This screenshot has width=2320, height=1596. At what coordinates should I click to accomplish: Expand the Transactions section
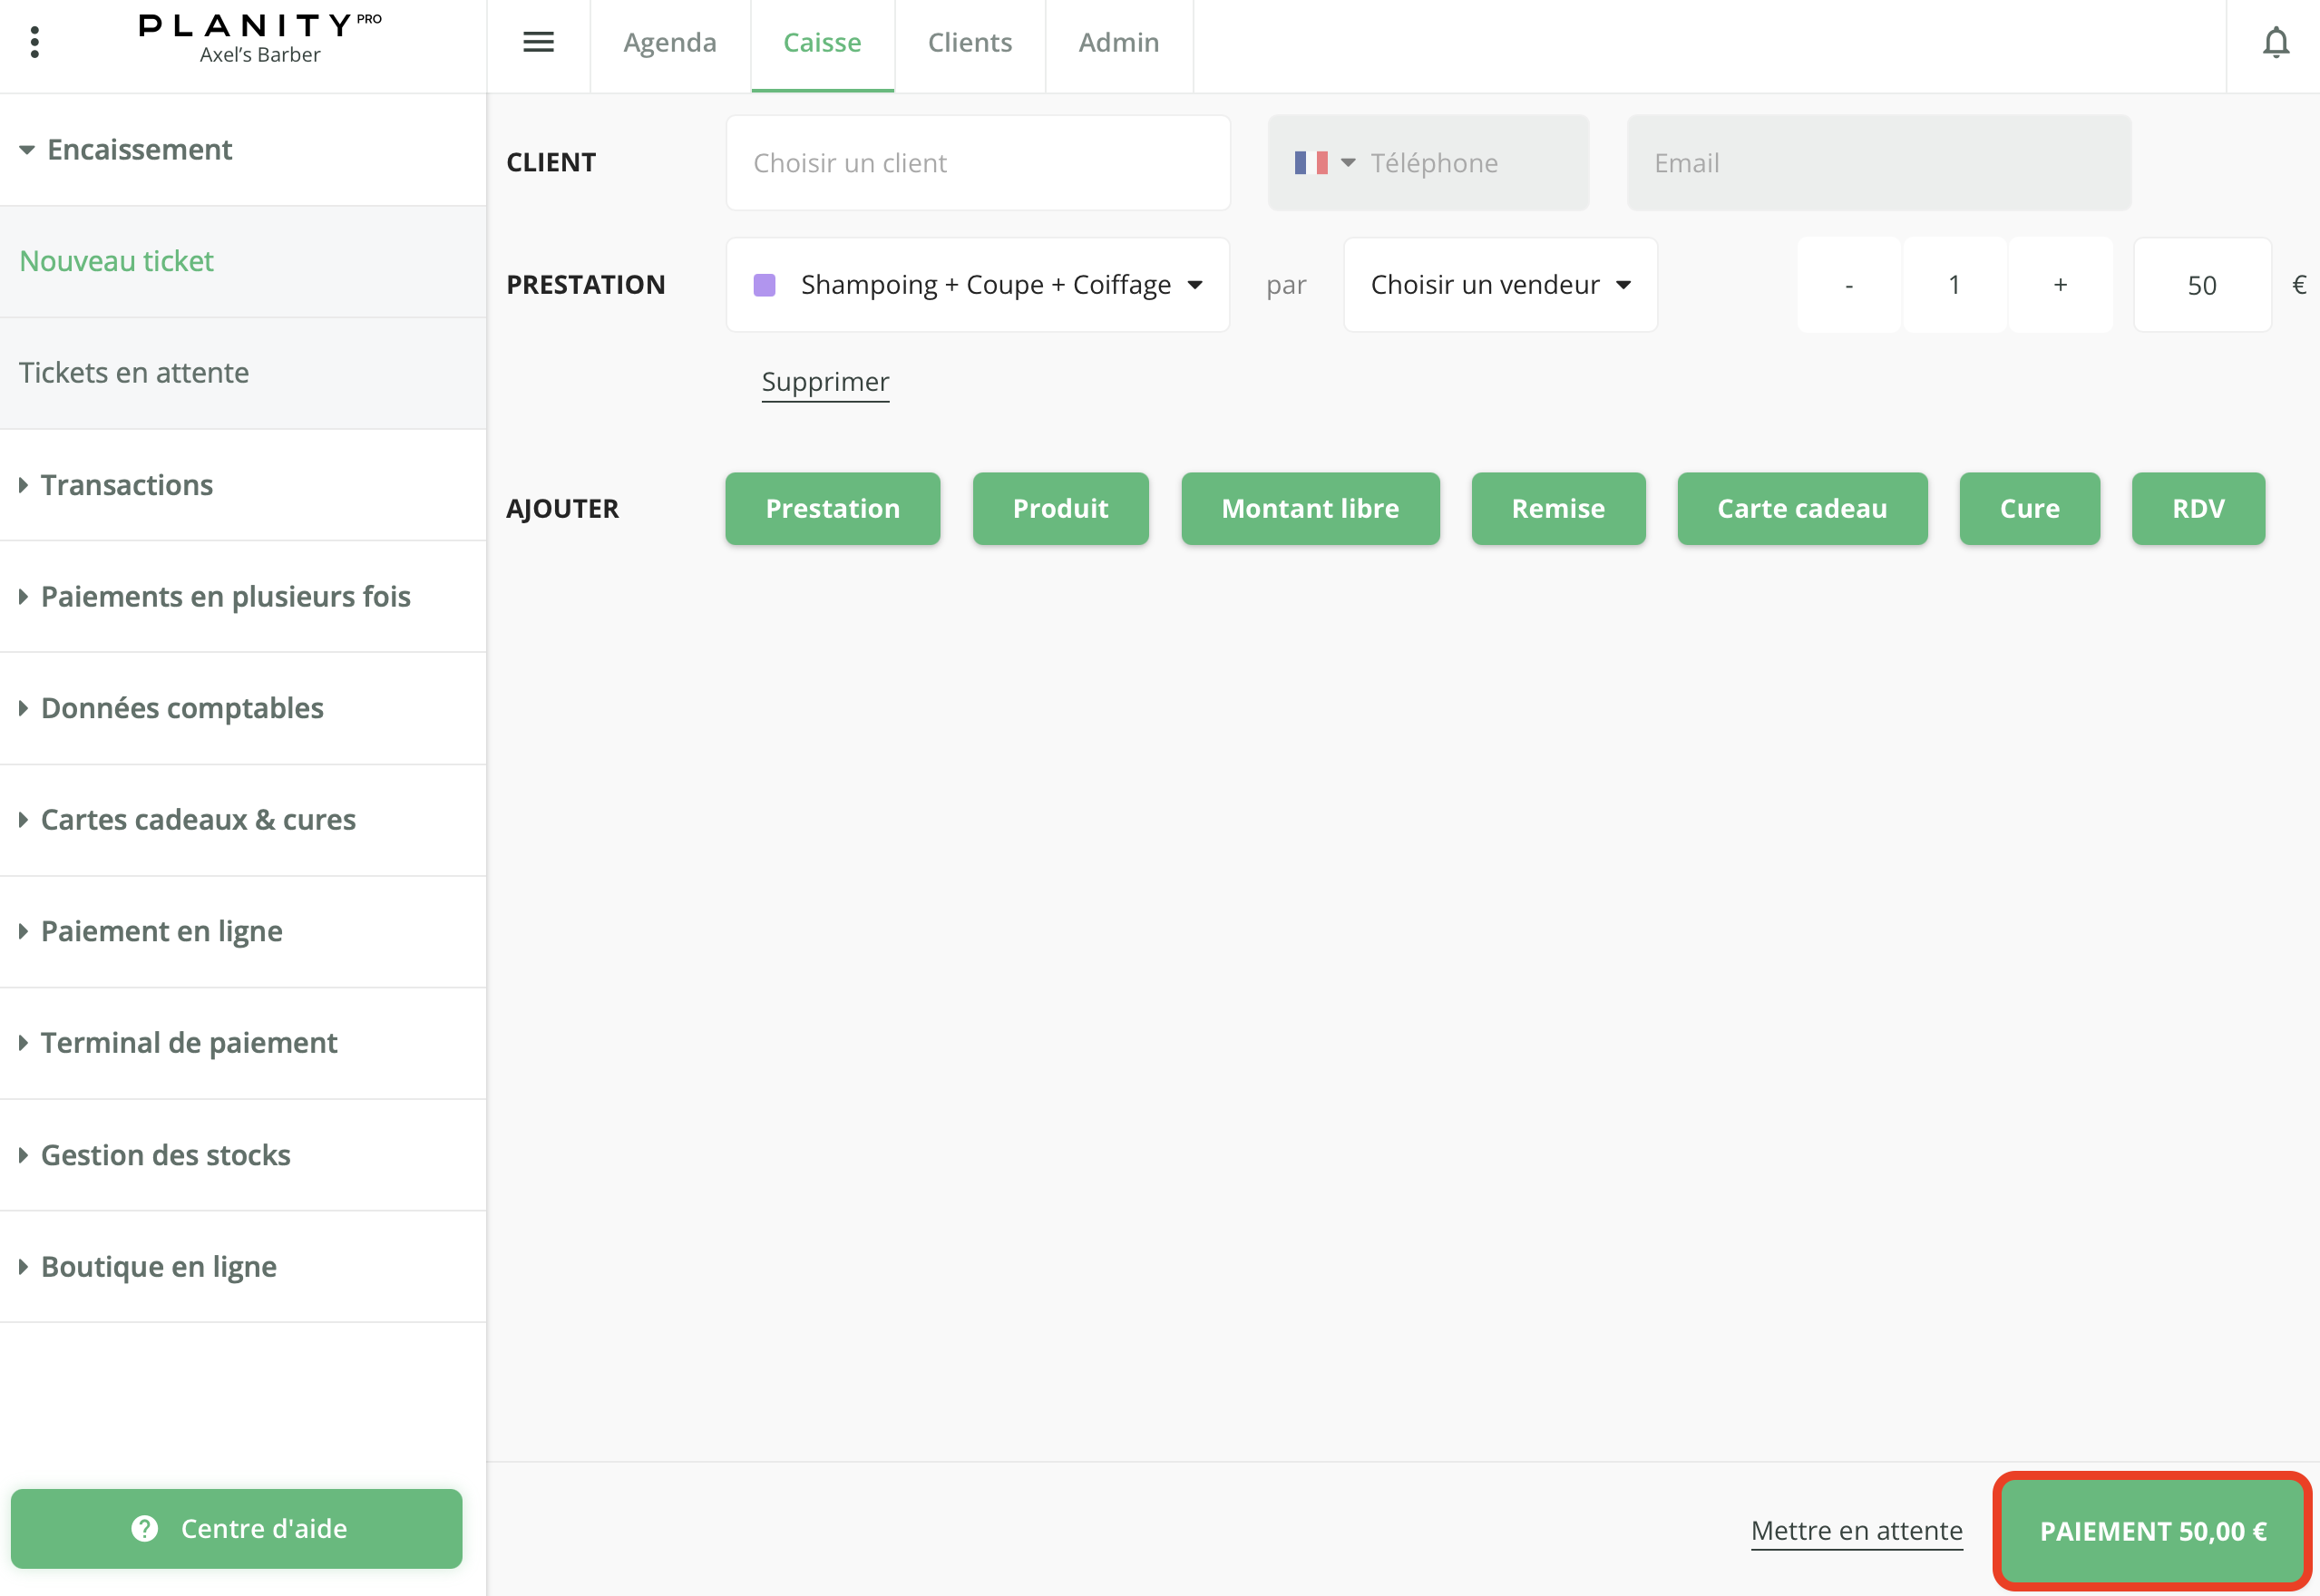[x=125, y=485]
